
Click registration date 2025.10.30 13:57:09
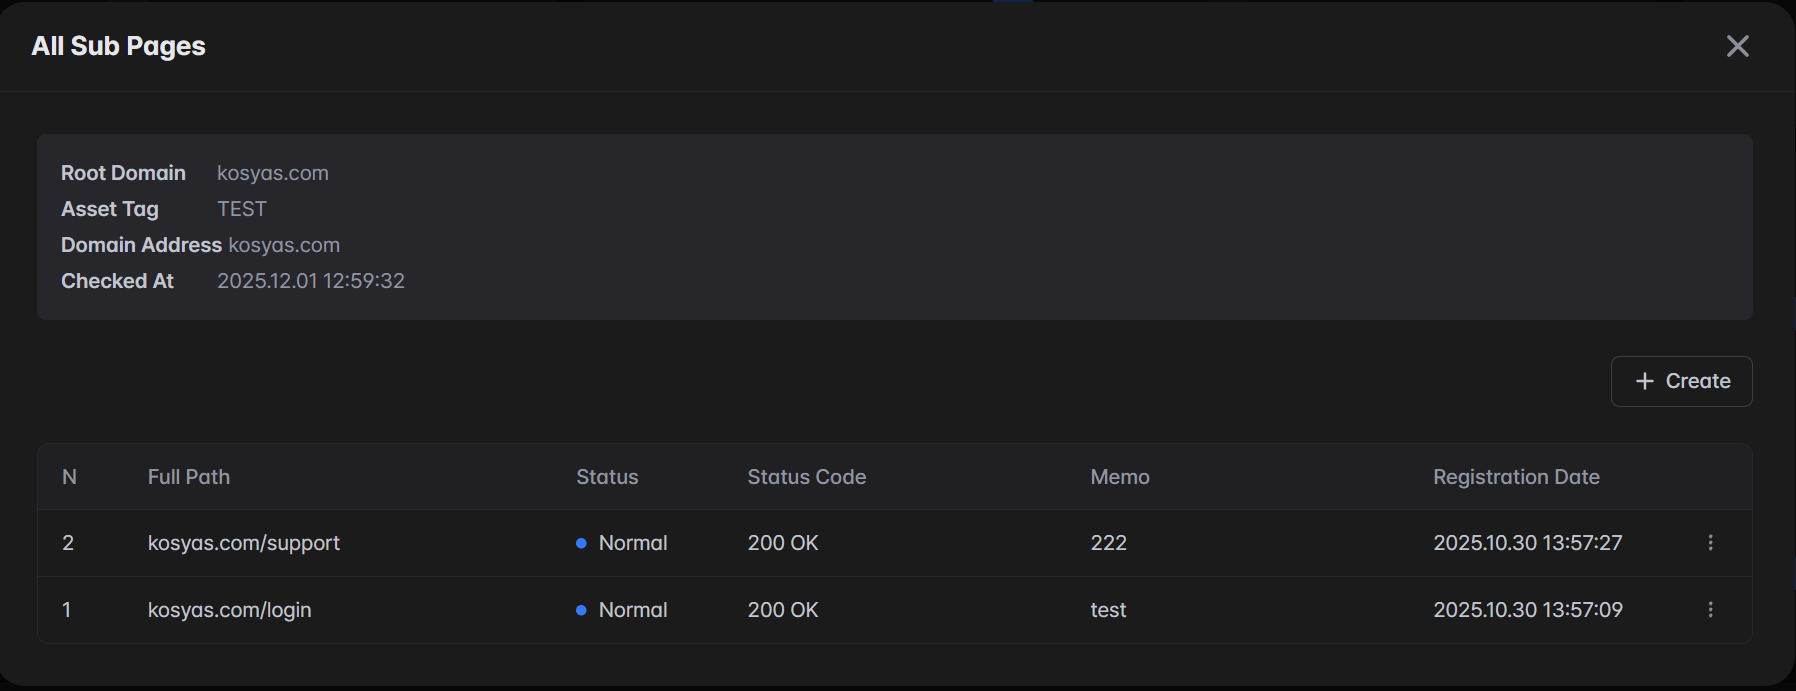(x=1527, y=610)
